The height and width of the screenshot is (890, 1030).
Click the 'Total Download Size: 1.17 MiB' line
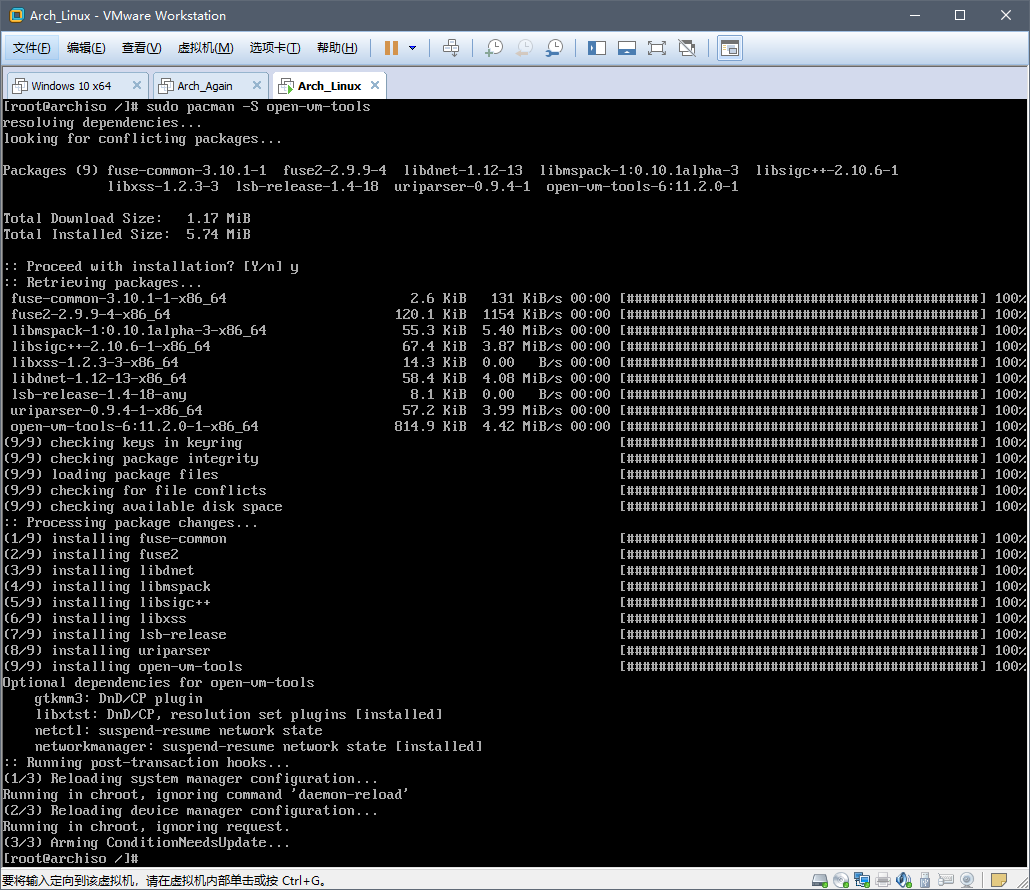click(x=127, y=218)
